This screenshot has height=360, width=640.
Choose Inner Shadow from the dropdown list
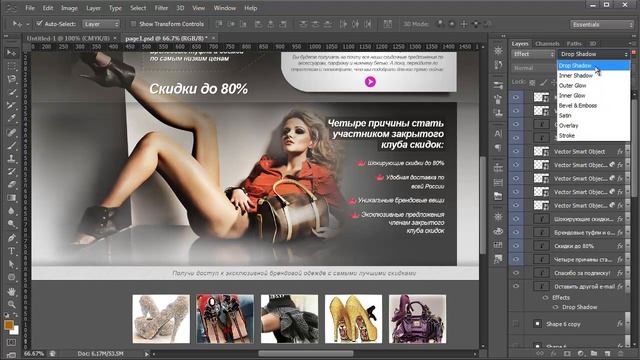[x=593, y=76]
